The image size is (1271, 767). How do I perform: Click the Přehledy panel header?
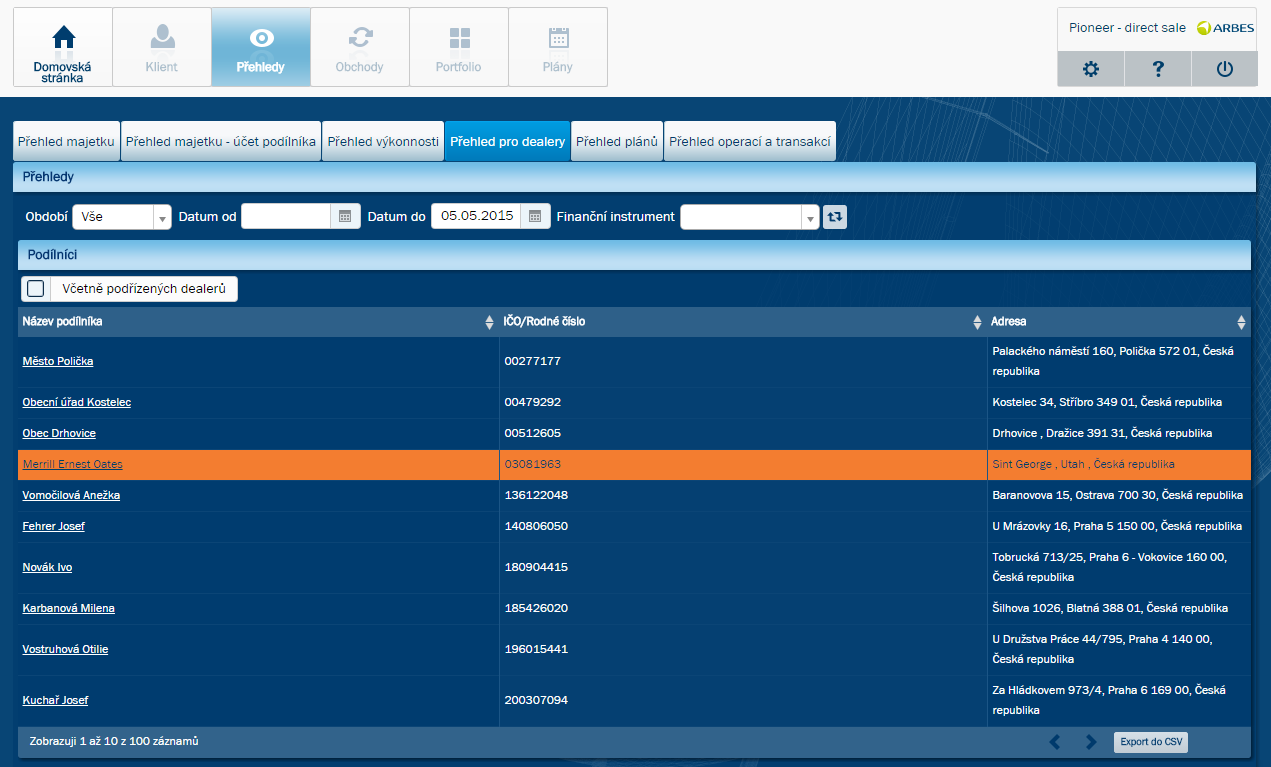tap(634, 176)
